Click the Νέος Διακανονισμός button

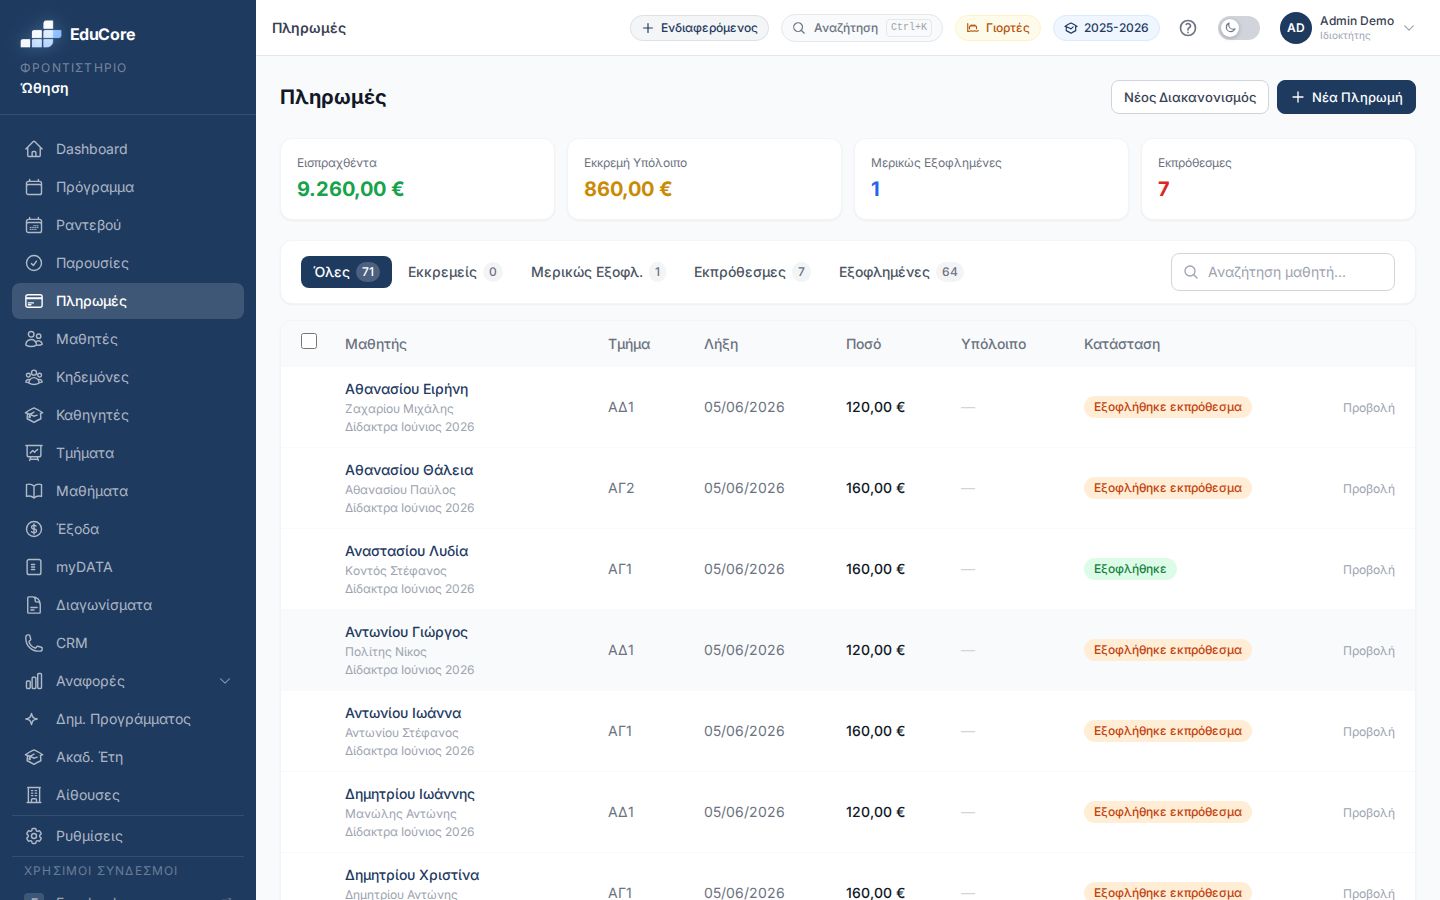click(1190, 97)
